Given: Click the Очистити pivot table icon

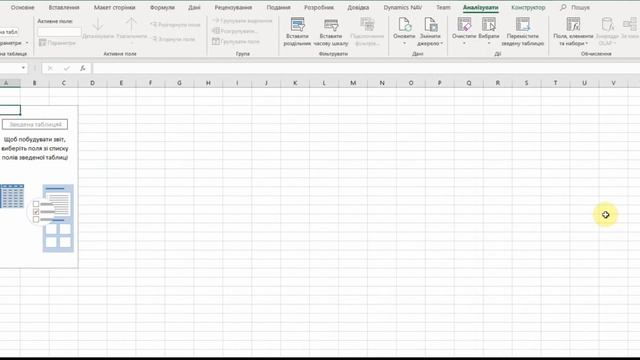Looking at the screenshot, I should click(464, 24).
